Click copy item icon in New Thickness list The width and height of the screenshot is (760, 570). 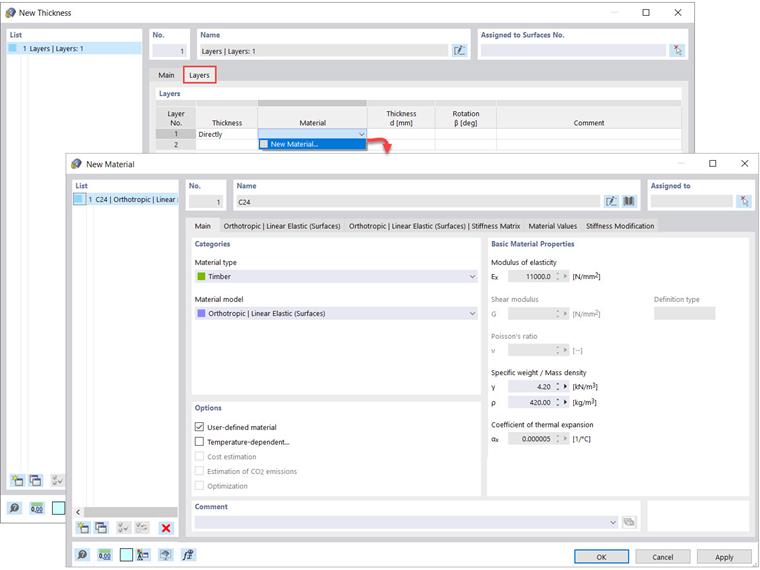click(36, 480)
